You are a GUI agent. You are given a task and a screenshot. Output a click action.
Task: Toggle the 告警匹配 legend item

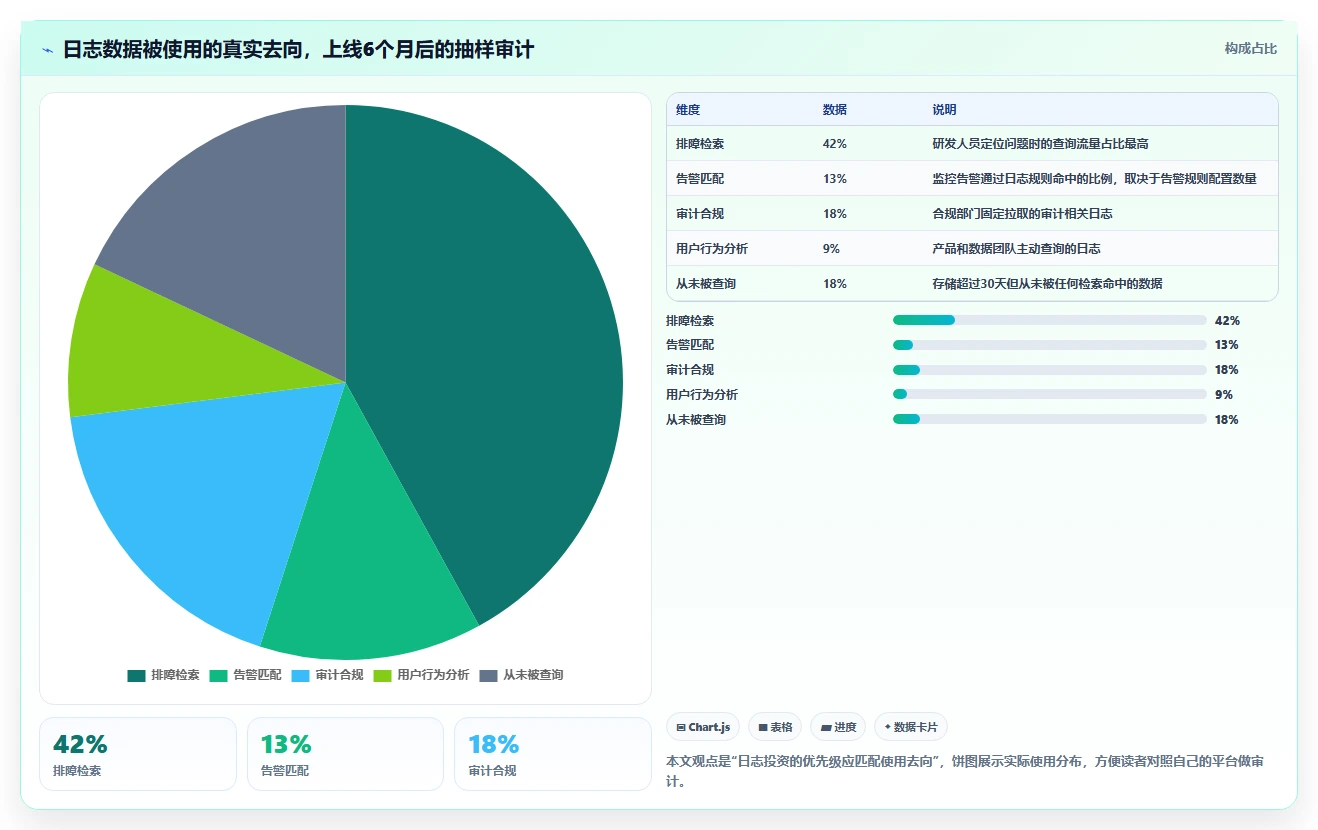click(245, 675)
